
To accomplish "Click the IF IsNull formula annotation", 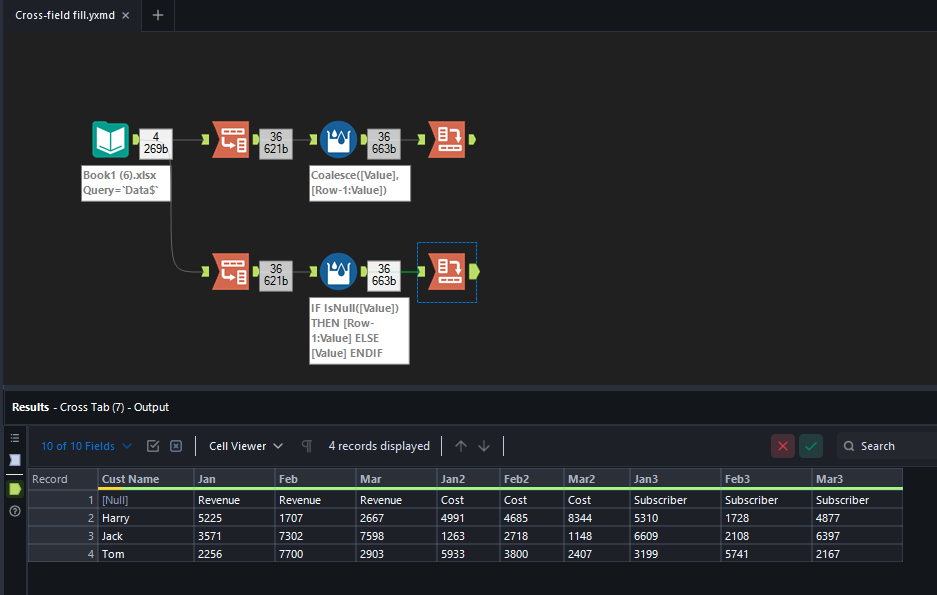I will (359, 331).
